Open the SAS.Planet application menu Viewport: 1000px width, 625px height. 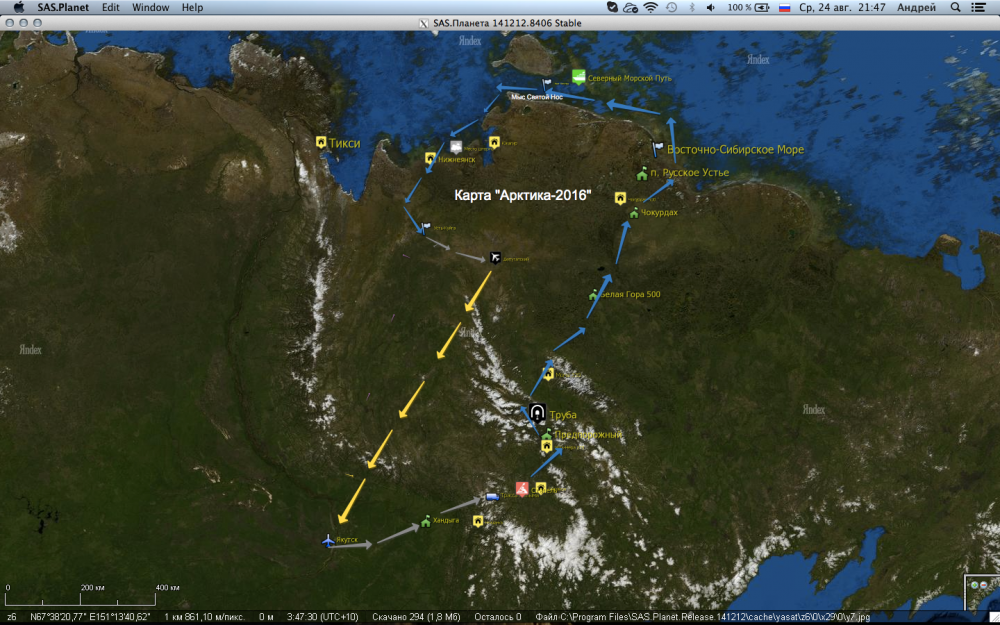point(62,7)
